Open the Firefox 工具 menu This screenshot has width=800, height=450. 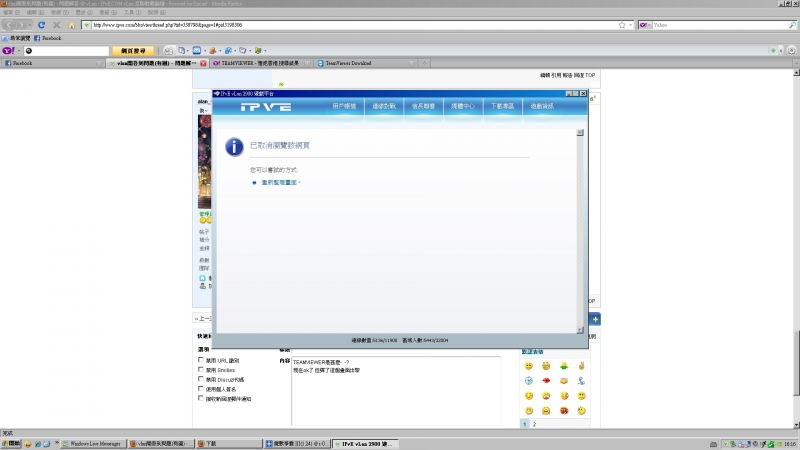(x=132, y=12)
